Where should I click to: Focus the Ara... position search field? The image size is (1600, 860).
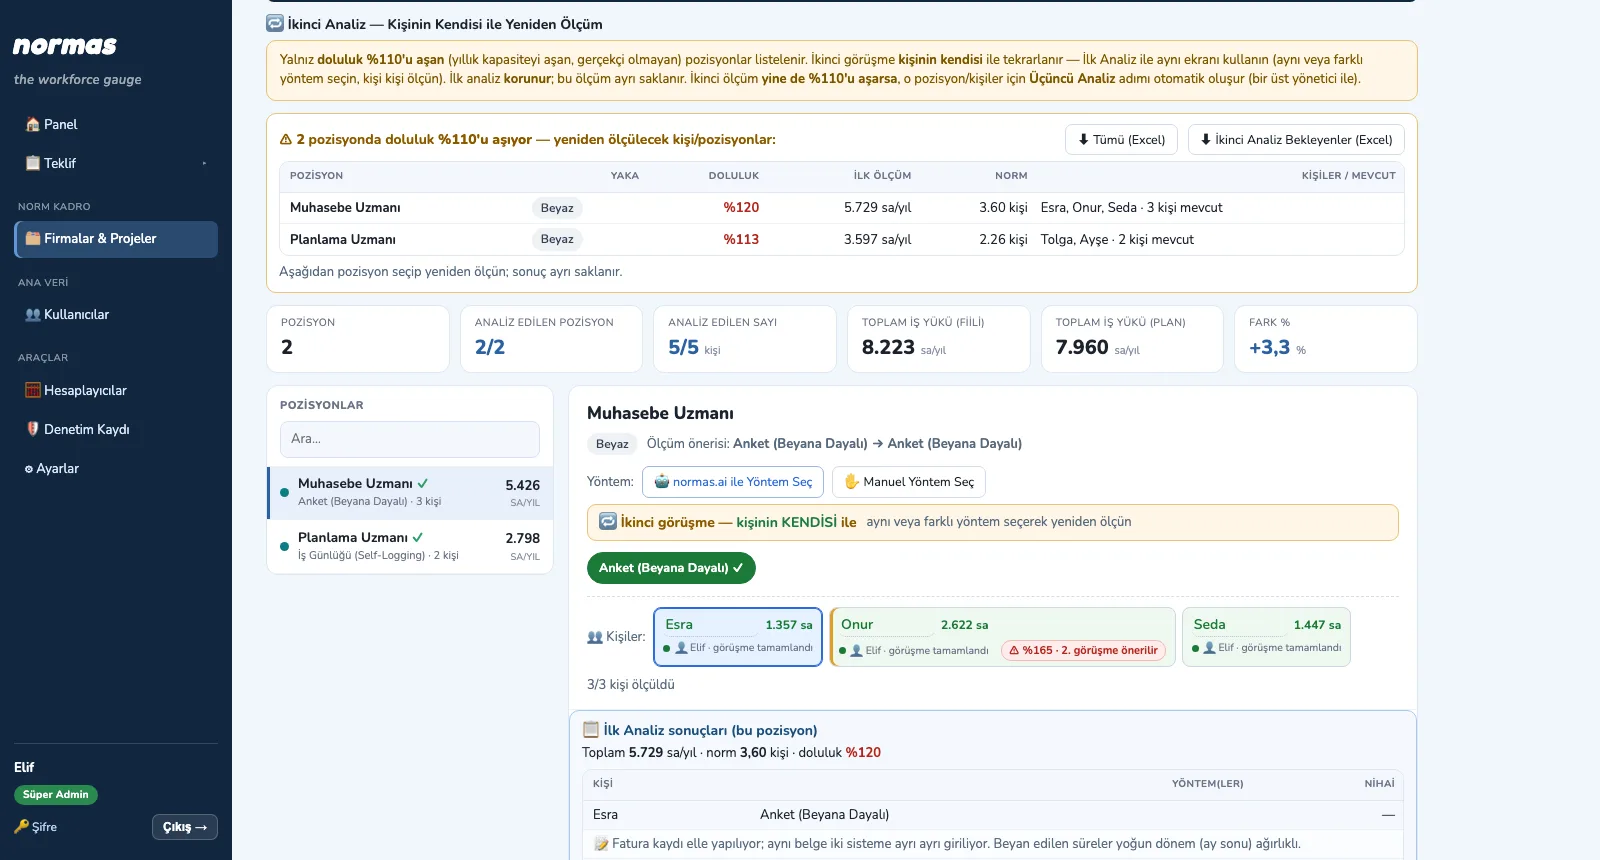pos(410,439)
